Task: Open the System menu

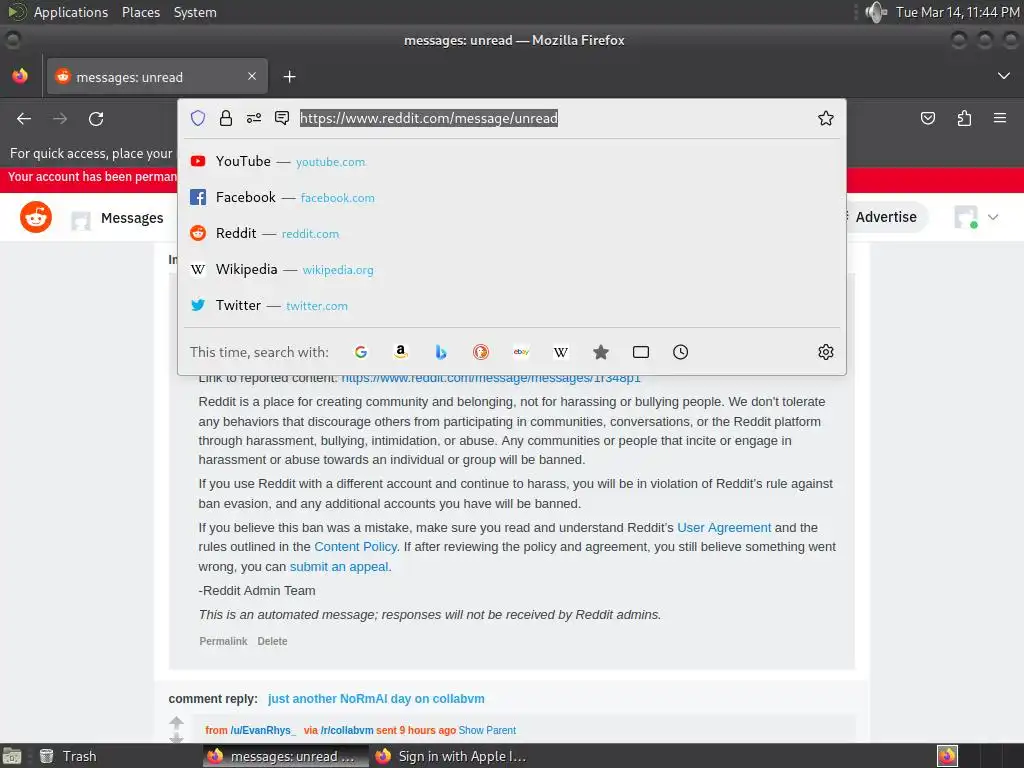Action: click(x=195, y=12)
